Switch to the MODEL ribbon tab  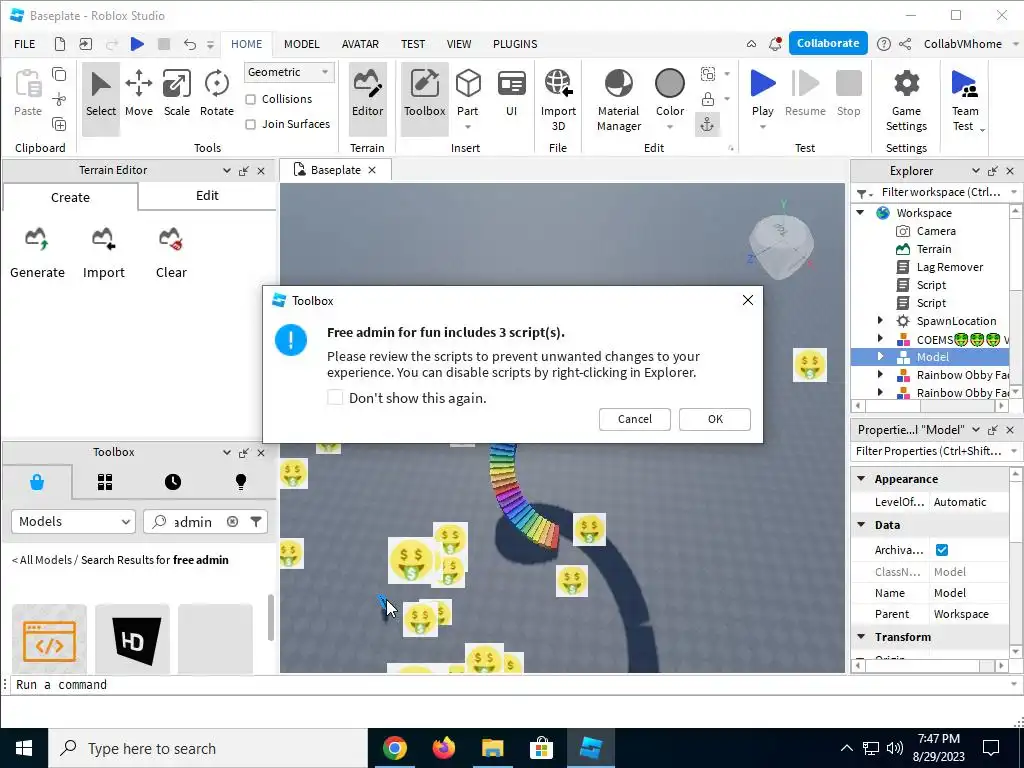coord(302,44)
